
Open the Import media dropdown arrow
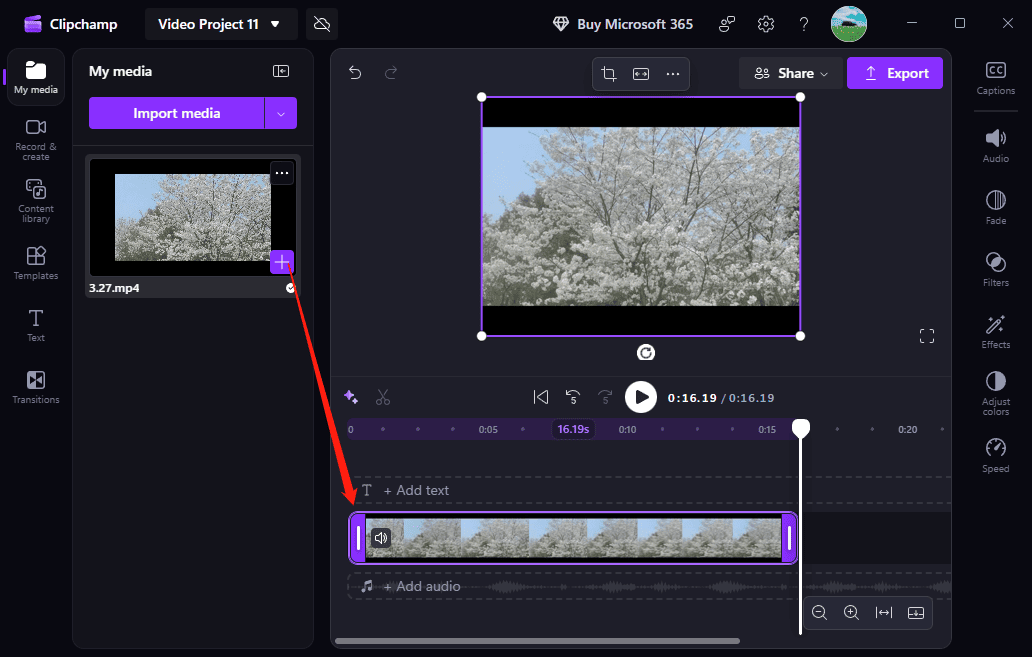(x=281, y=113)
